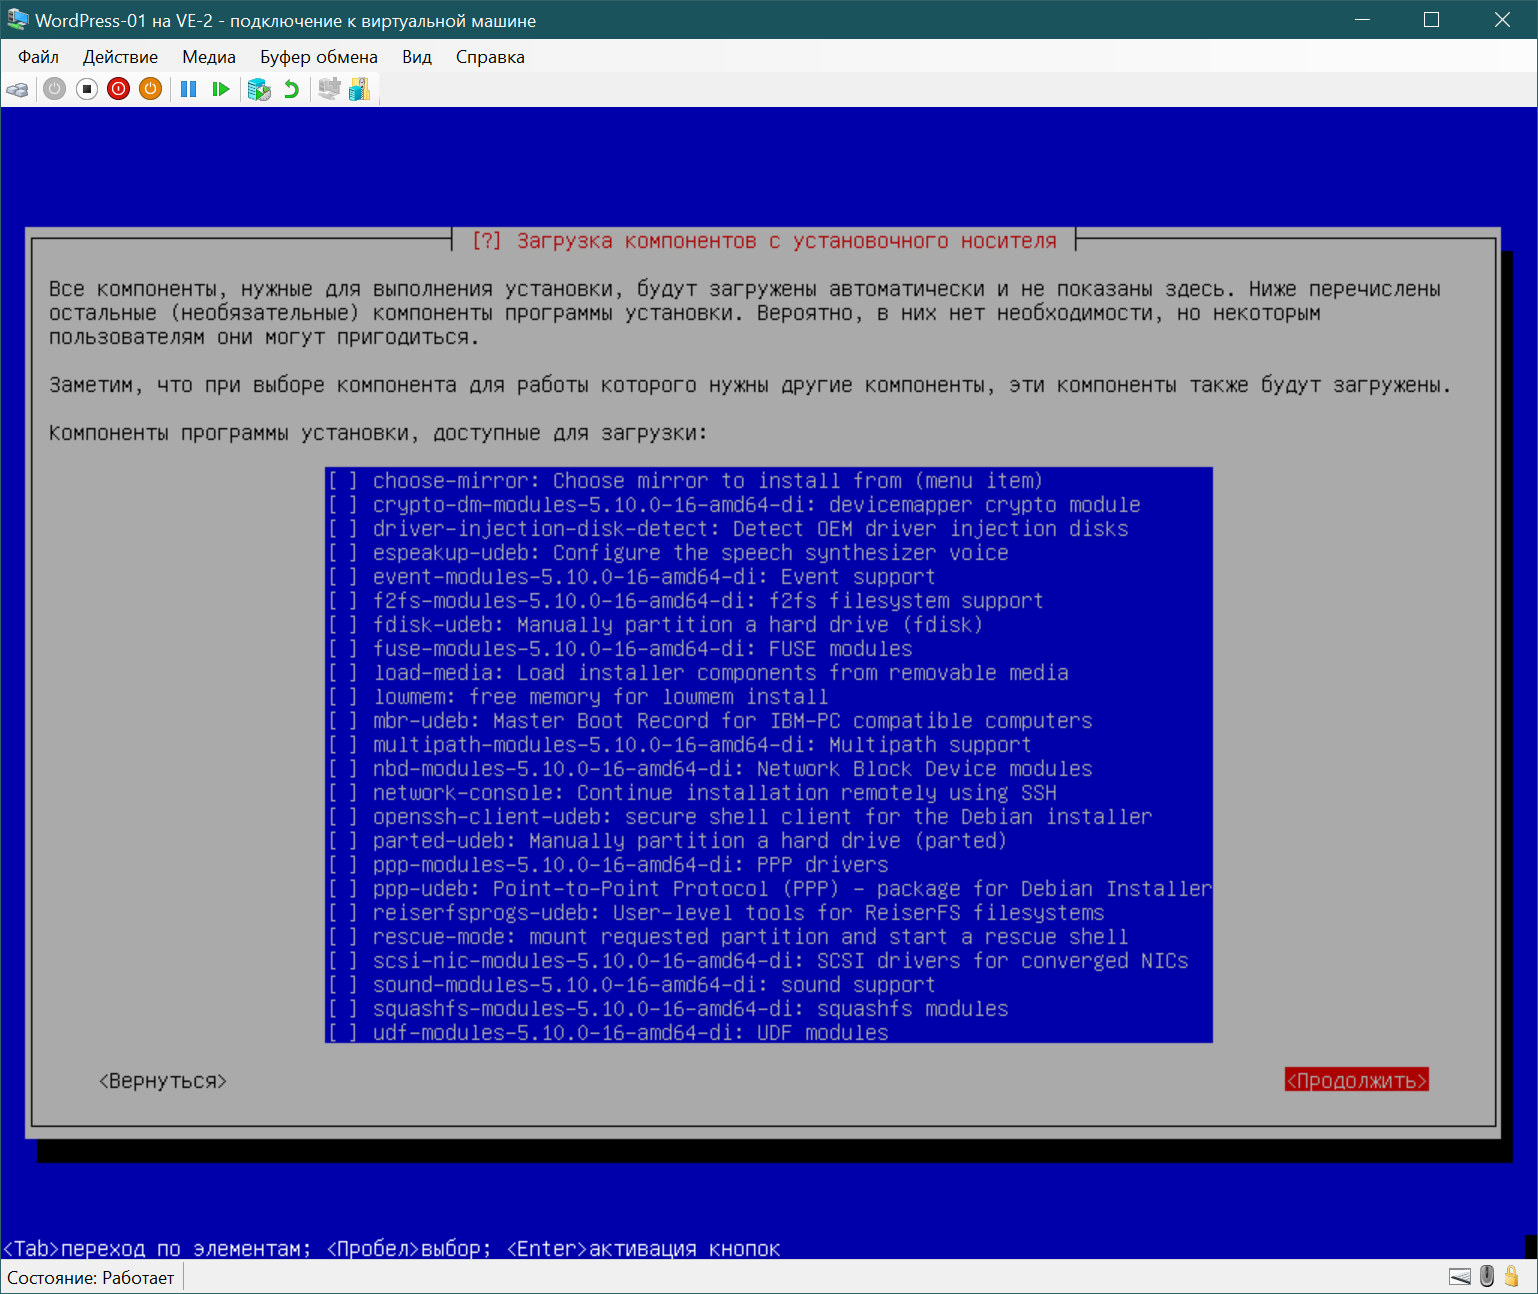Open the Буфер обмена menu
Viewport: 1538px width, 1294px height.
point(319,57)
